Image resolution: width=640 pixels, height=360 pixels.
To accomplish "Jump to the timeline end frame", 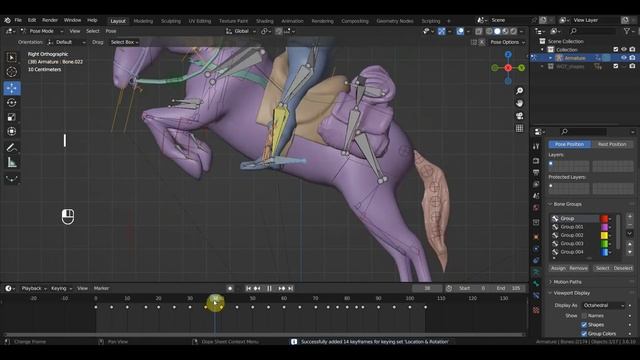I will (x=291, y=288).
